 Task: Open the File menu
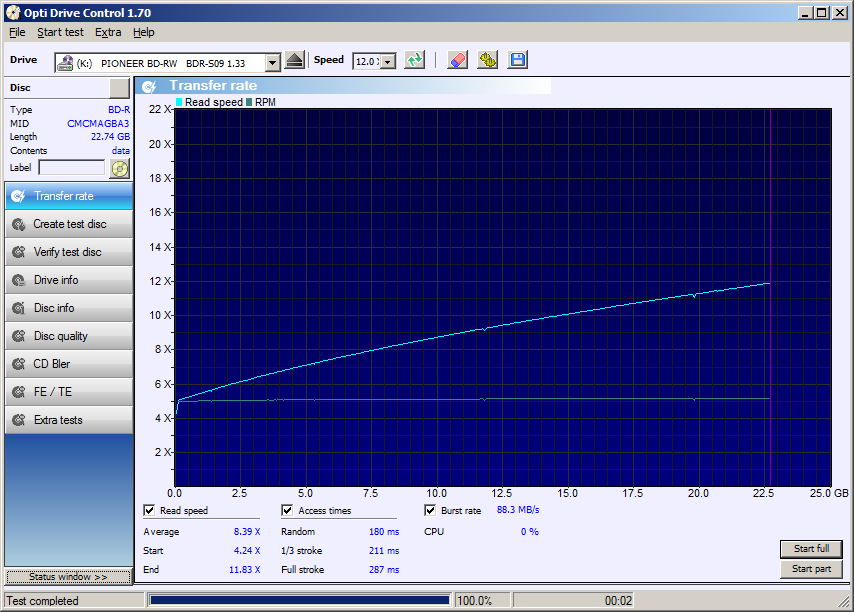[x=17, y=32]
